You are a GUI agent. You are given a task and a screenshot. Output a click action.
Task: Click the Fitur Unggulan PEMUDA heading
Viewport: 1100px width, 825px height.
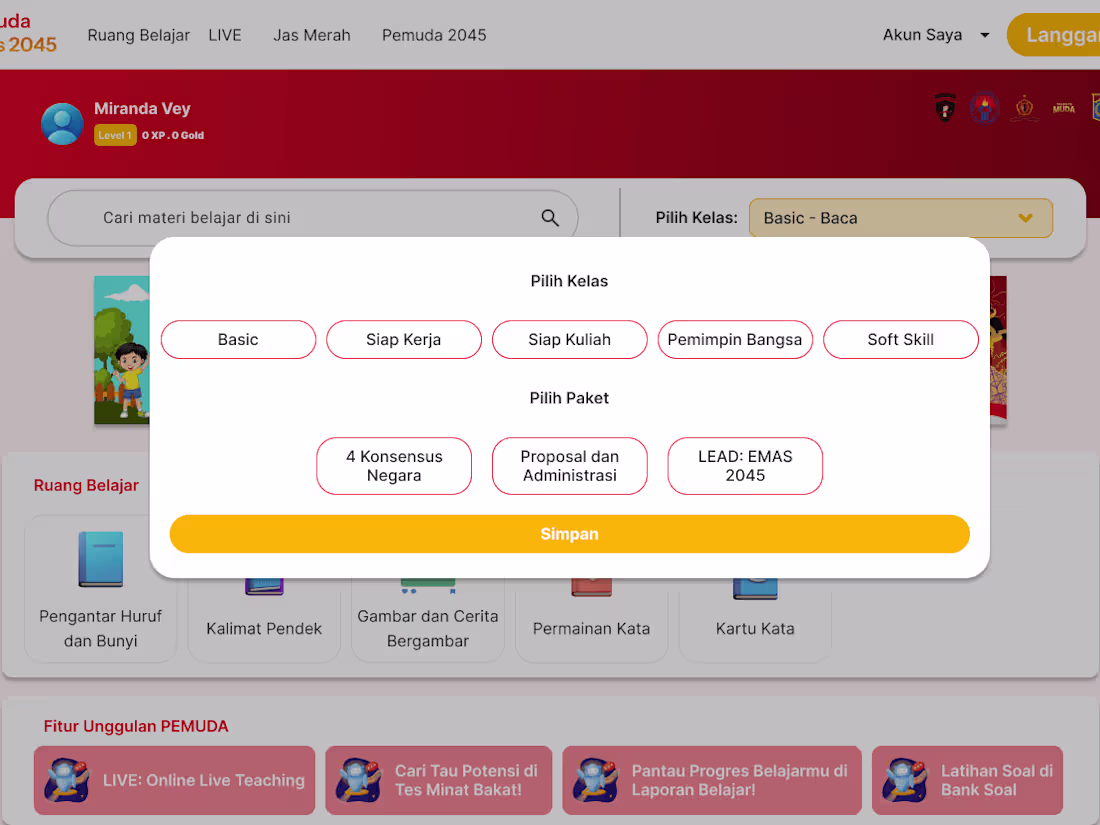[136, 726]
